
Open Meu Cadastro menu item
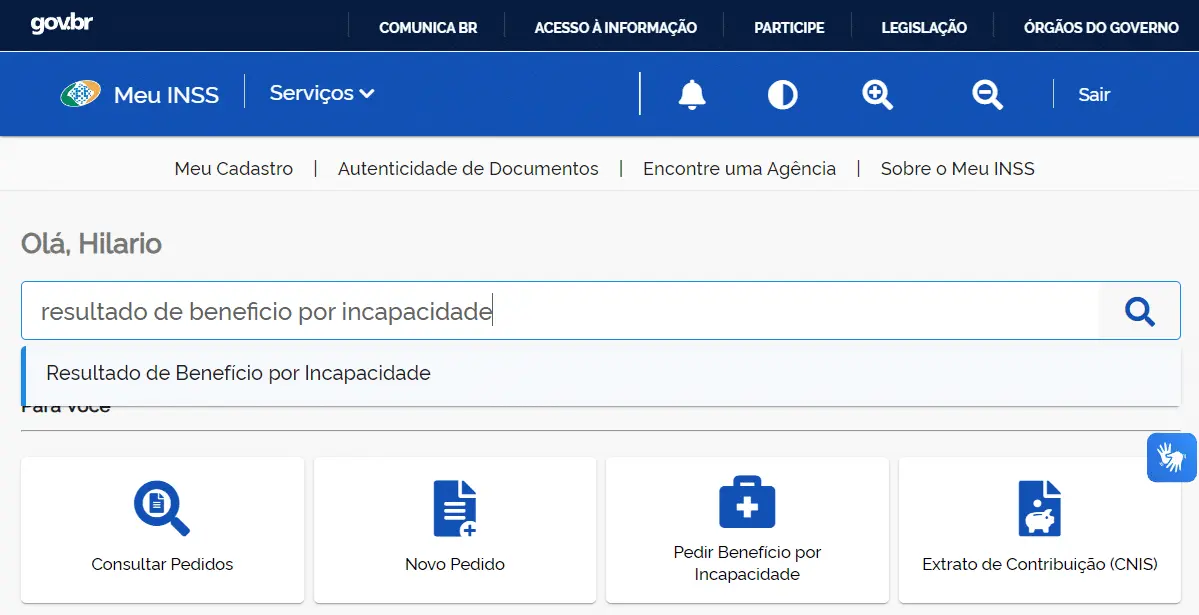tap(234, 168)
